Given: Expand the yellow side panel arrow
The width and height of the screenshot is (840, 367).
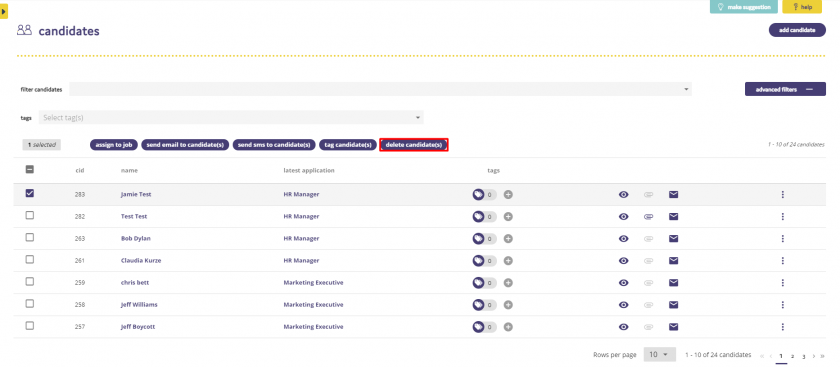Looking at the screenshot, I should click(x=4, y=11).
